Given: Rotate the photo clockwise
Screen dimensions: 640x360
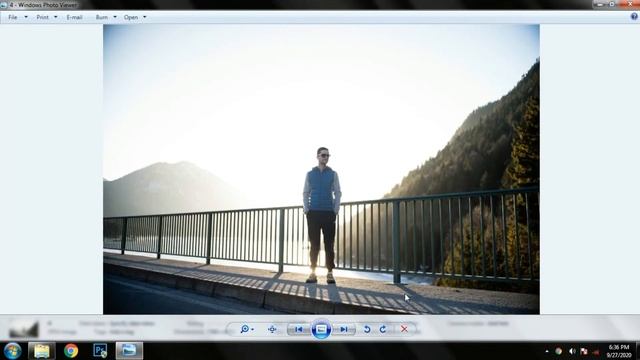Looking at the screenshot, I should click(382, 329).
